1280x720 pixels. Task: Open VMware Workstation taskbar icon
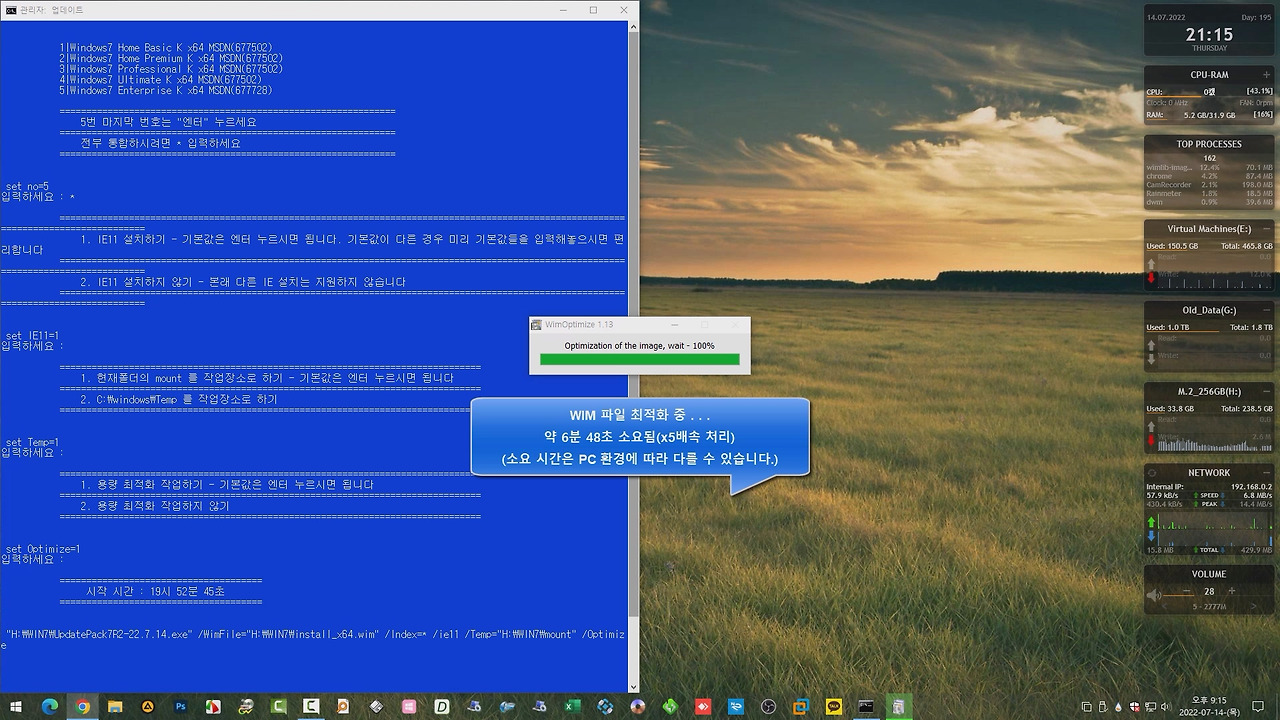tap(801, 707)
